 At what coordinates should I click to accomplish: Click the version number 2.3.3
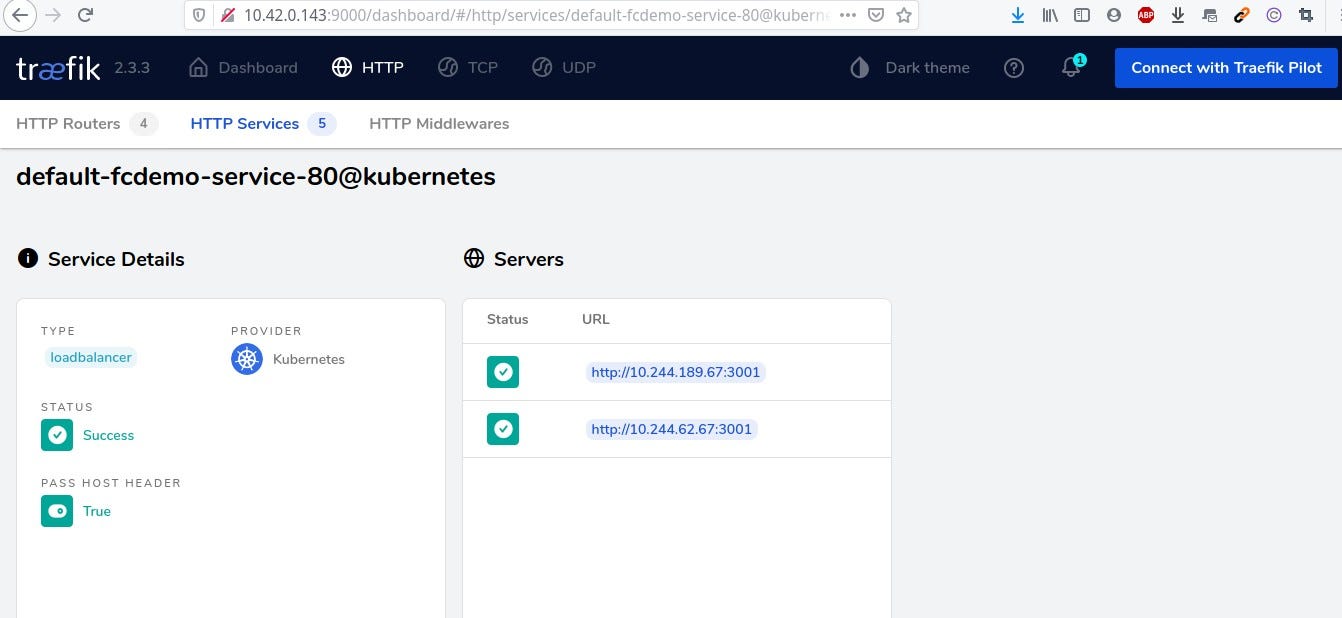(132, 68)
